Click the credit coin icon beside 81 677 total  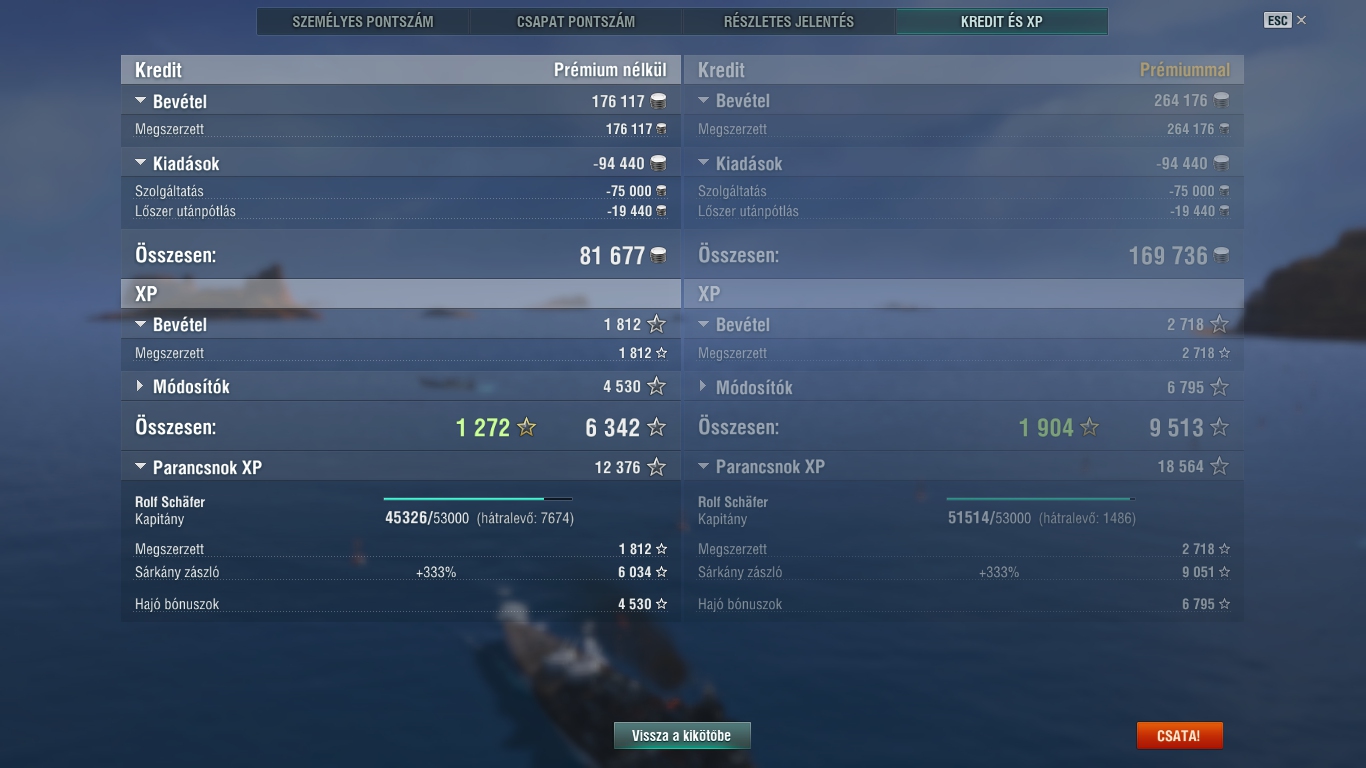coord(658,255)
